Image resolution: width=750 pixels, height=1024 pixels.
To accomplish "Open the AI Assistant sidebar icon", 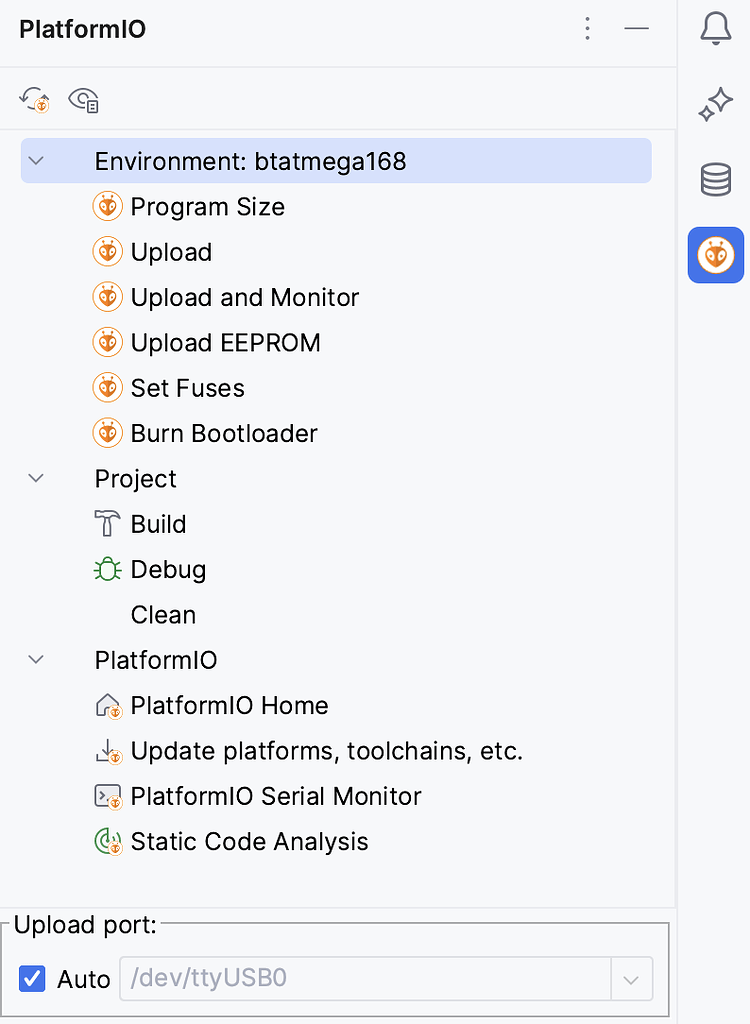I will (x=716, y=105).
